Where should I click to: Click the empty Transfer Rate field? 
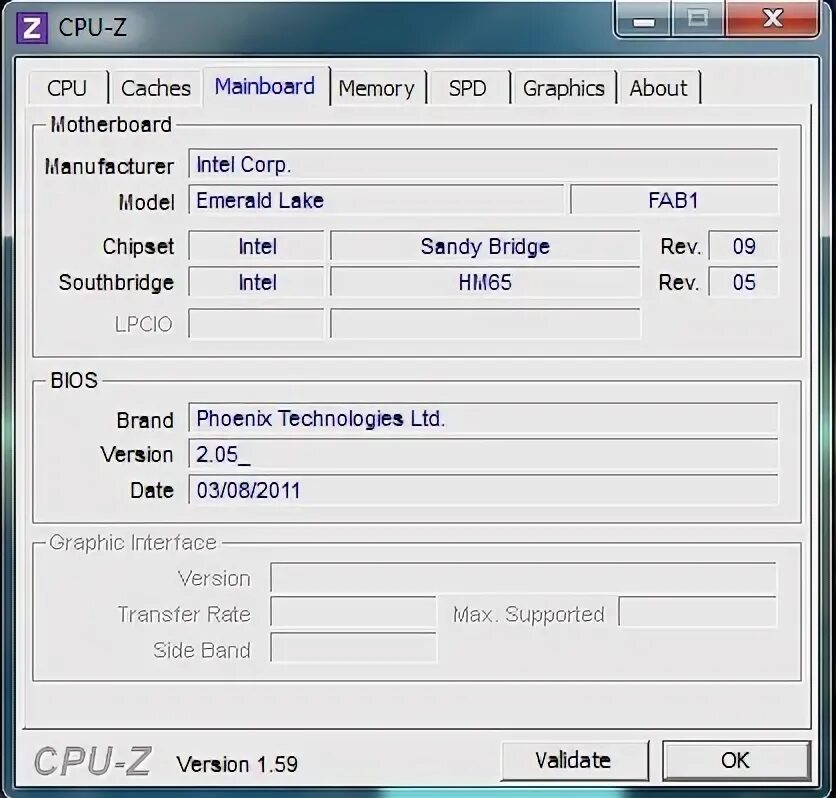coord(353,614)
